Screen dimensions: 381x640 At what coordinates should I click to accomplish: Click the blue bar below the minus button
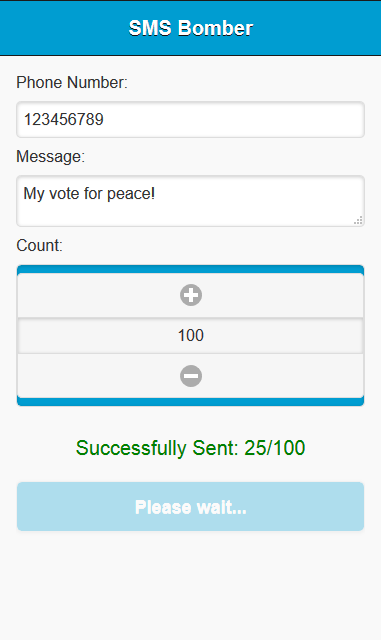(190, 402)
